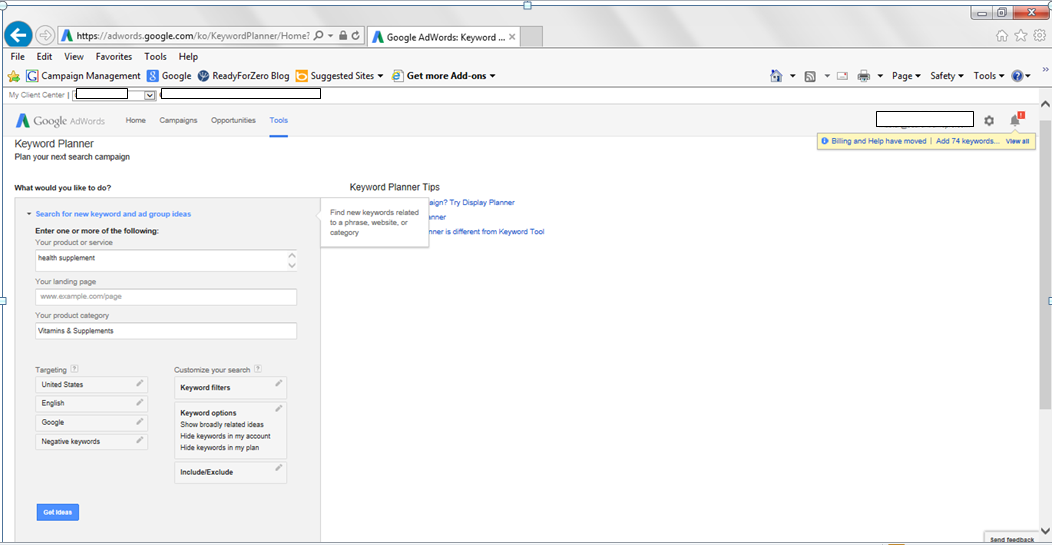Viewport: 1052px width, 545px height.
Task: Open Campaign Management favorites bookmark
Action: tap(83, 76)
